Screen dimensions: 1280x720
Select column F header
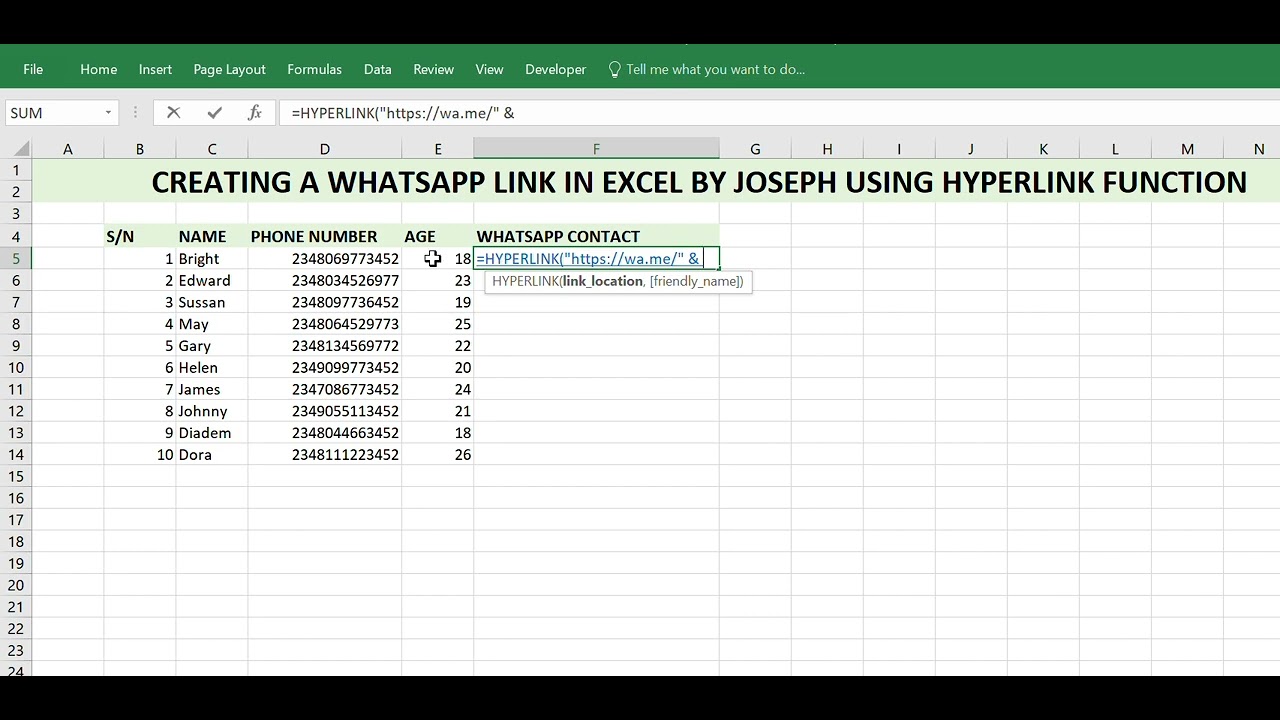coord(596,149)
